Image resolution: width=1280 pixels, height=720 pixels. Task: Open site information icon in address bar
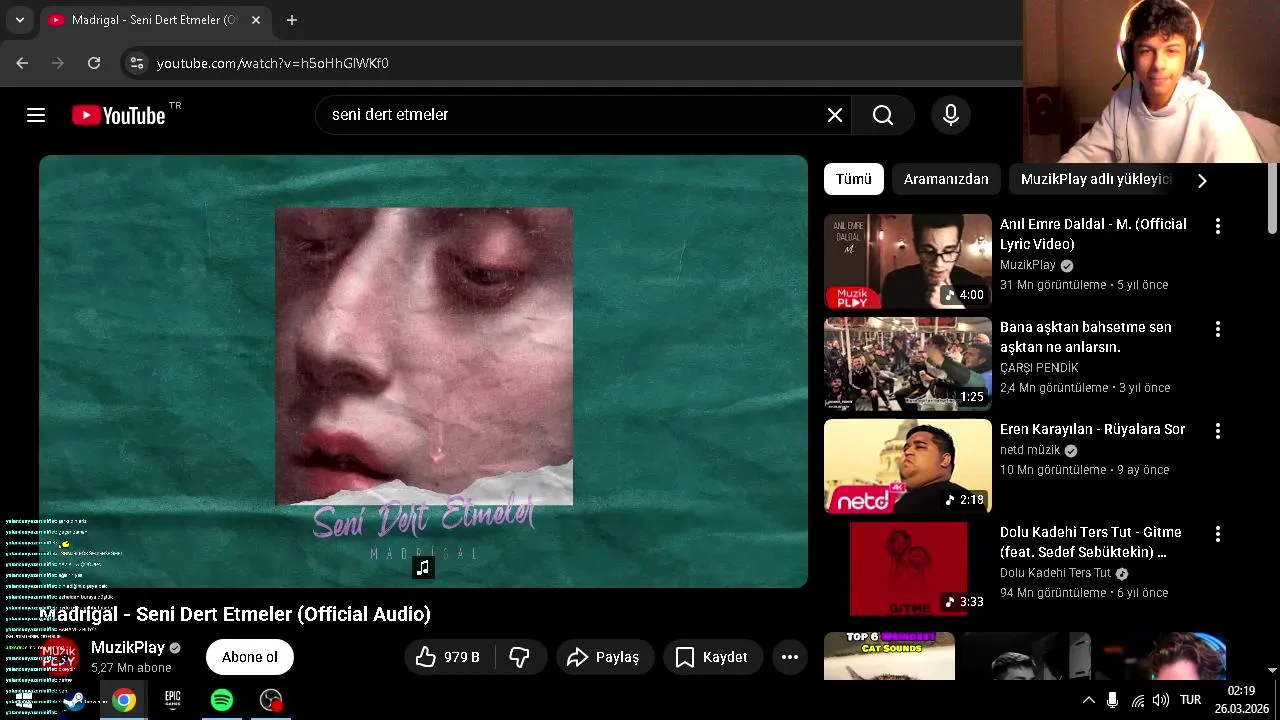click(137, 63)
